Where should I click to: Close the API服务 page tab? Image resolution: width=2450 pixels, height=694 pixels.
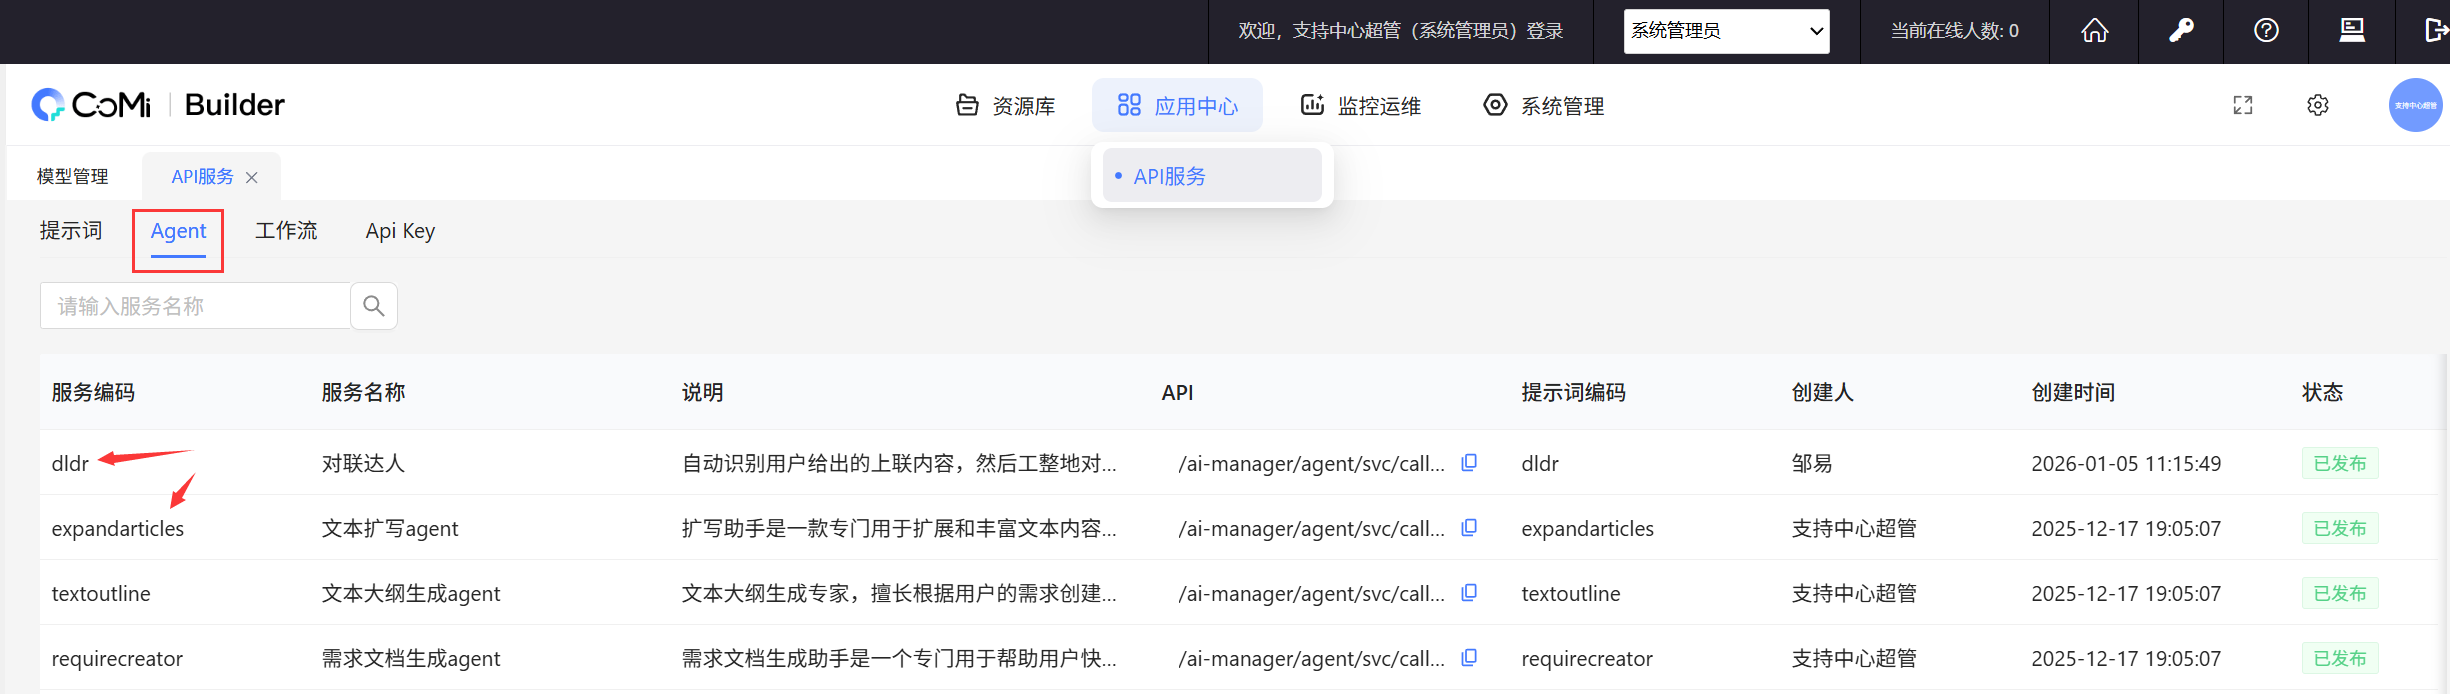click(x=252, y=177)
